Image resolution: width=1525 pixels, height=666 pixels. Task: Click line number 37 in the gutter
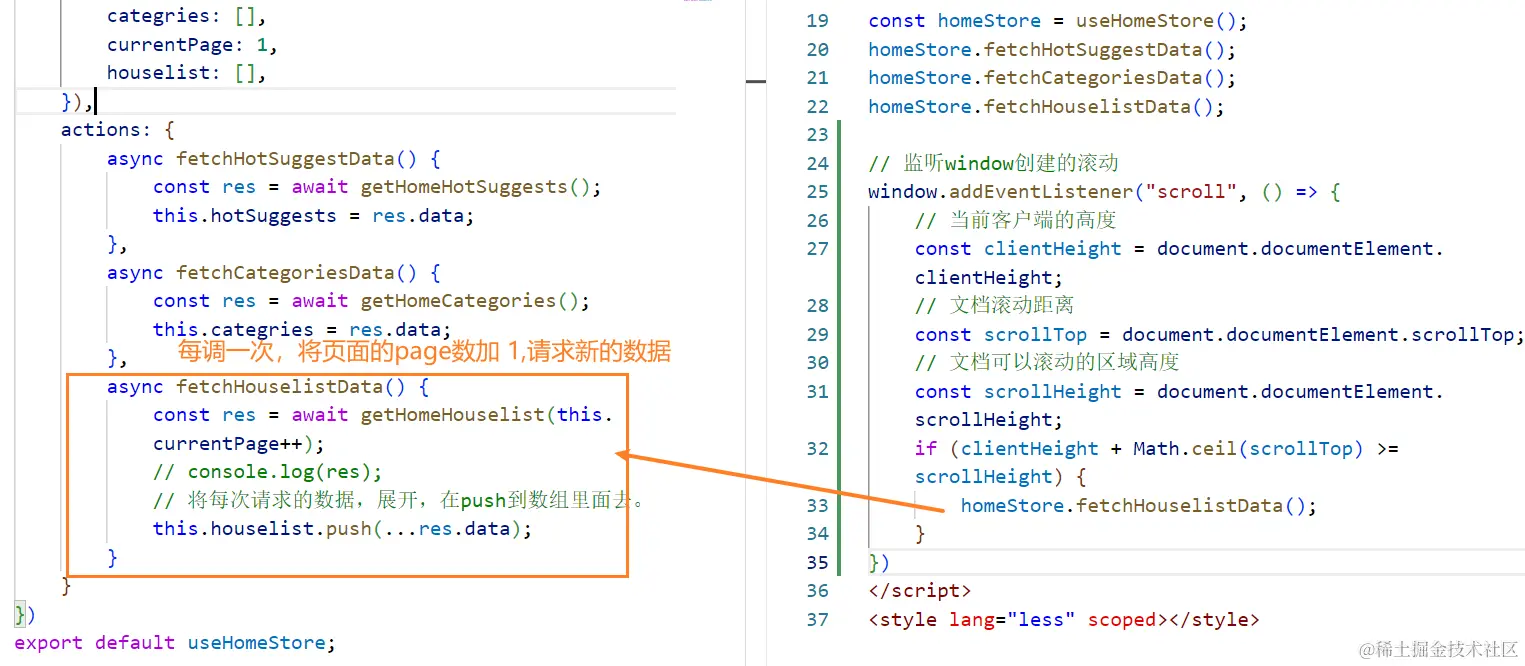pos(817,619)
